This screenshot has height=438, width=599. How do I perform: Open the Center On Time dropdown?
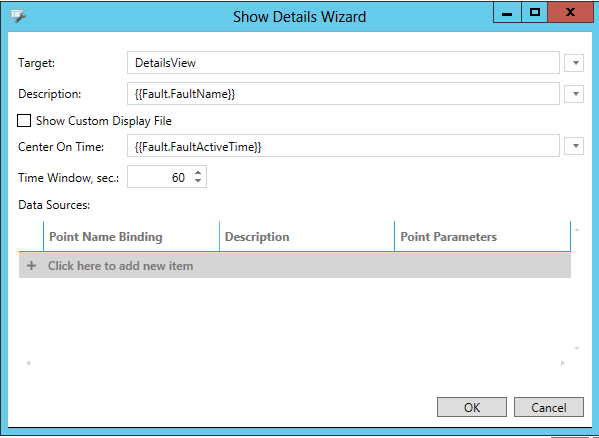click(575, 146)
